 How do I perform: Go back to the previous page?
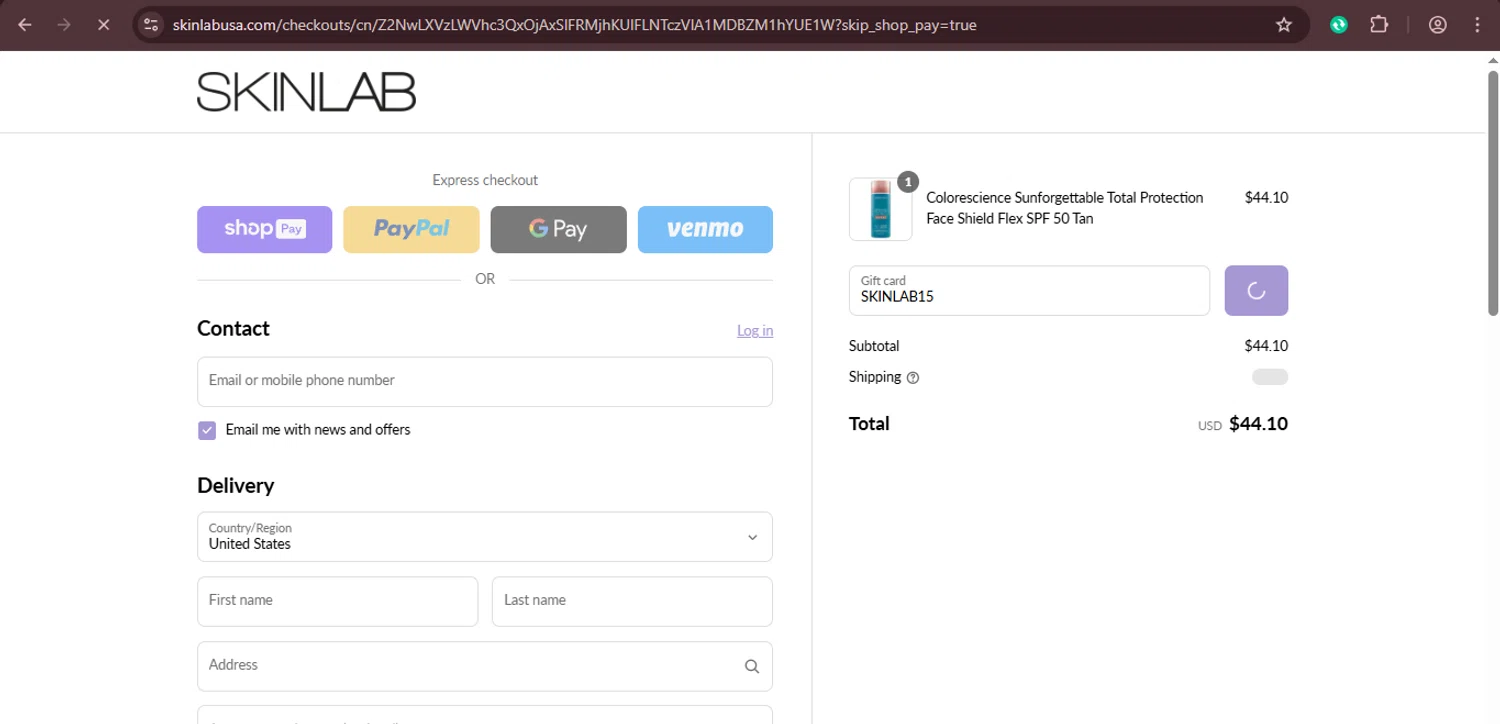25,25
